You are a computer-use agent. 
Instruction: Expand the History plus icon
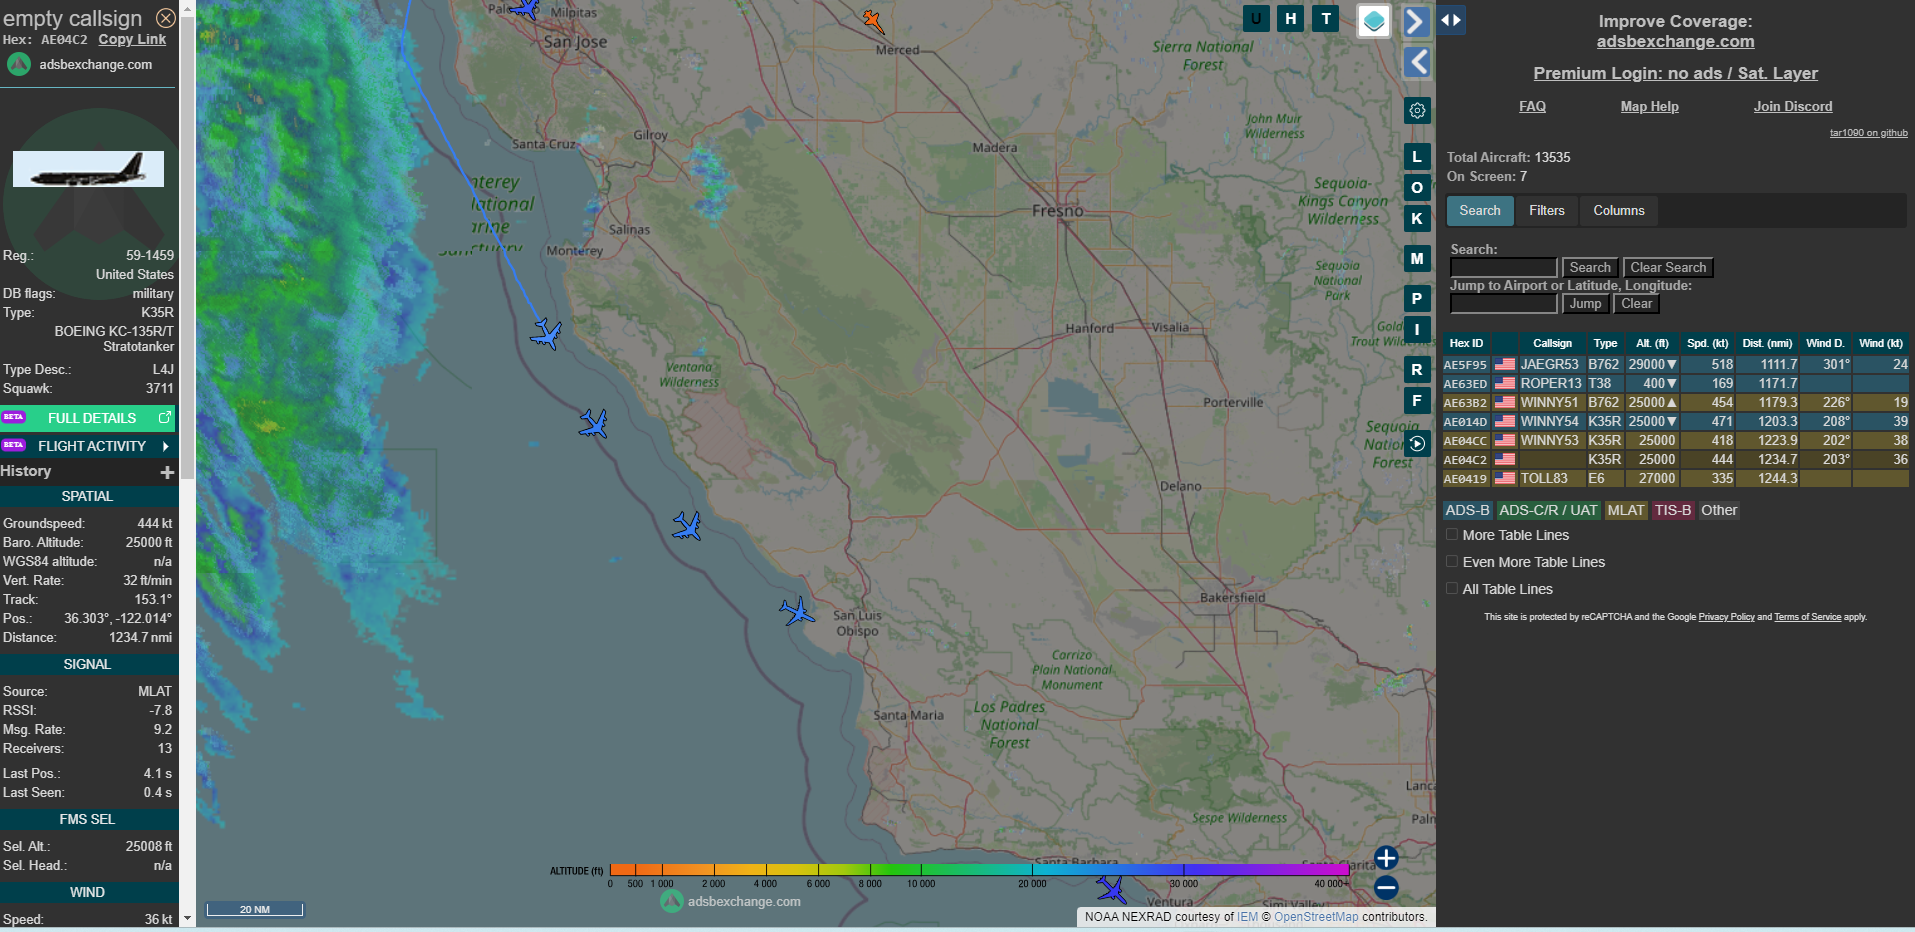pyautogui.click(x=167, y=472)
